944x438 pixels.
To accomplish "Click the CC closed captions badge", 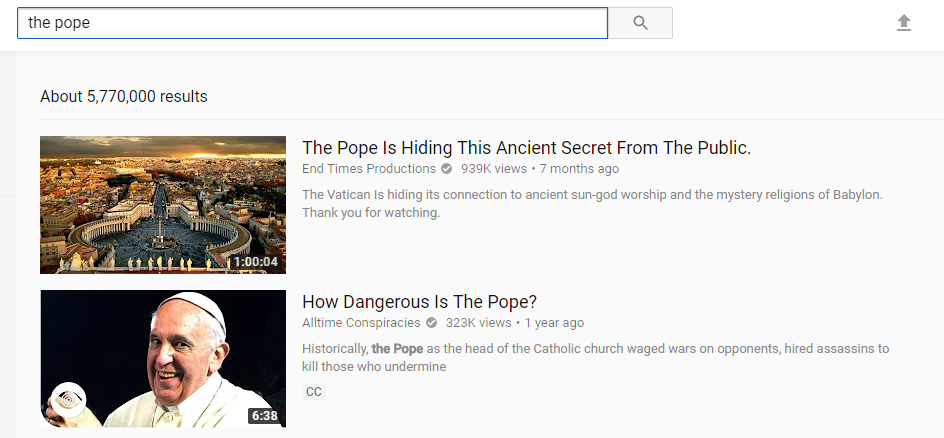I will coord(314,392).
